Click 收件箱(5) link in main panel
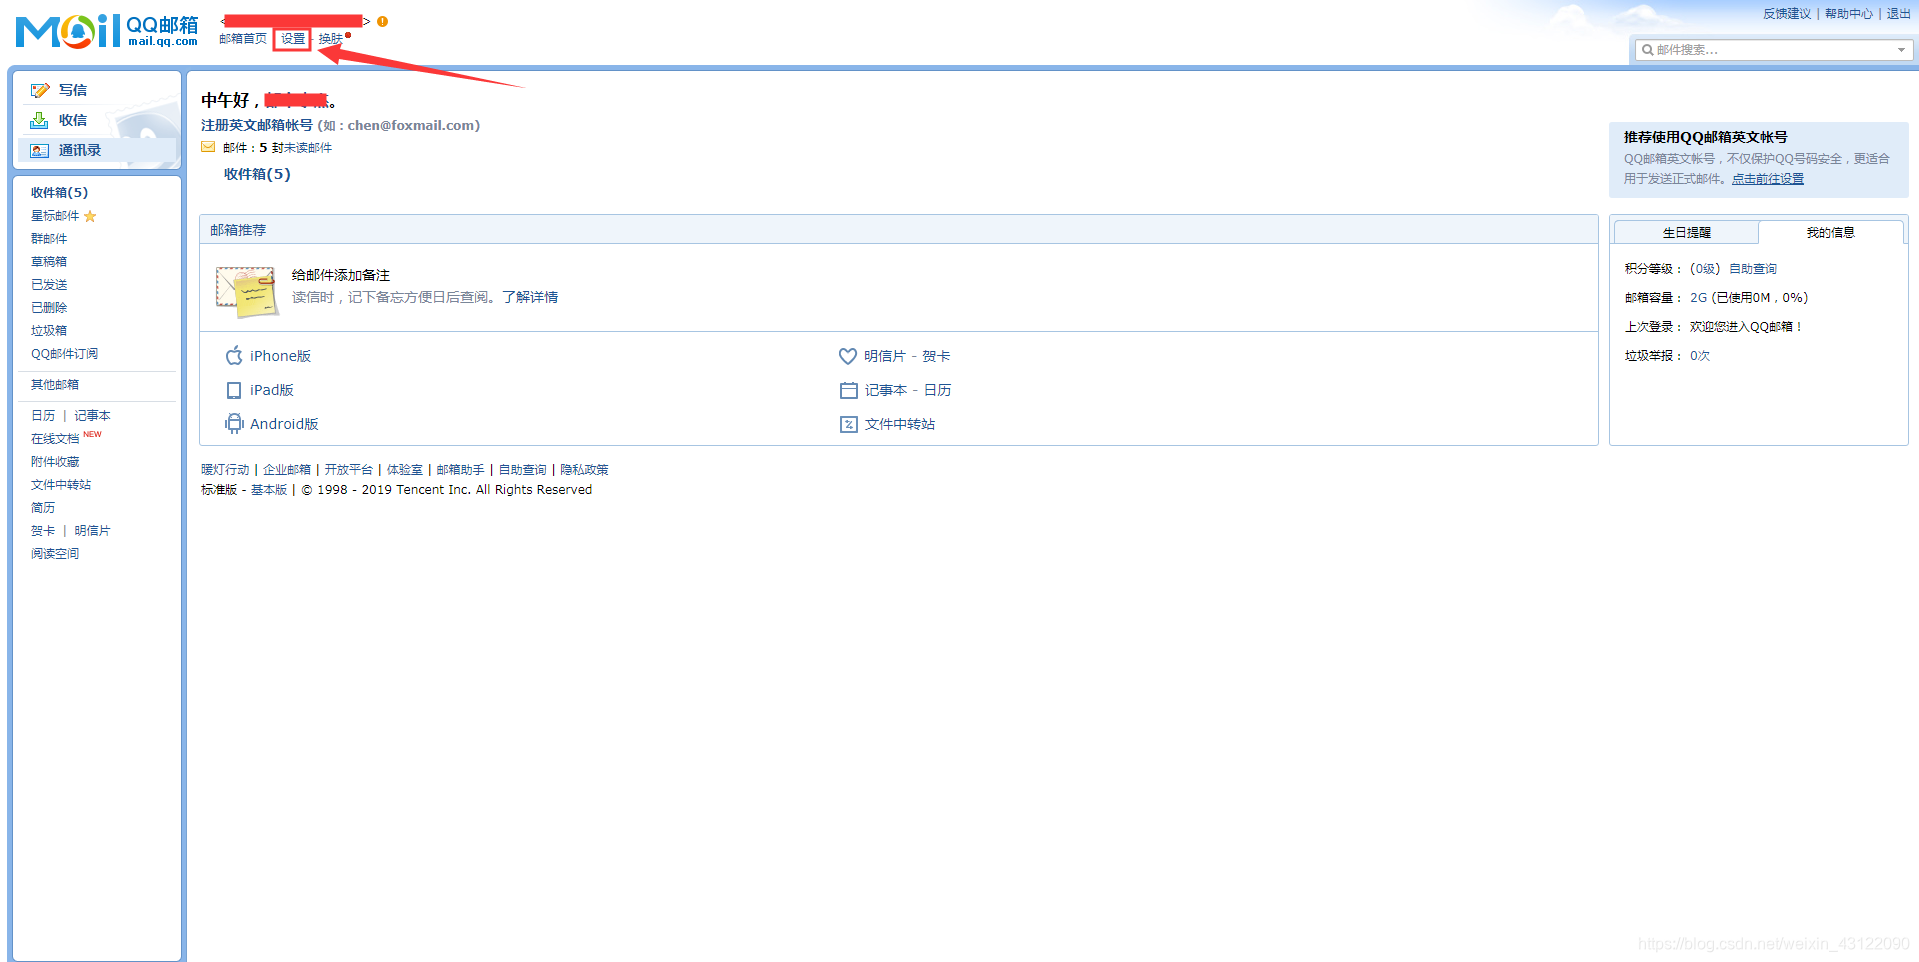 [x=257, y=174]
